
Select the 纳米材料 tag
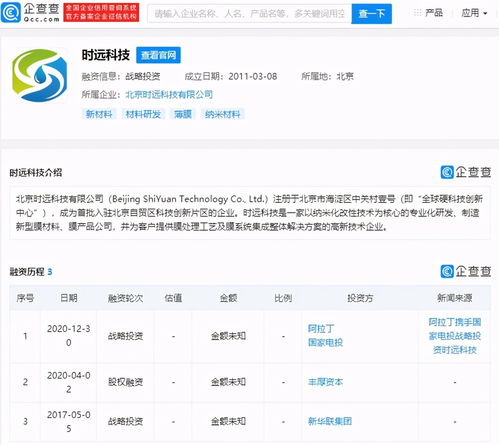click(x=223, y=114)
